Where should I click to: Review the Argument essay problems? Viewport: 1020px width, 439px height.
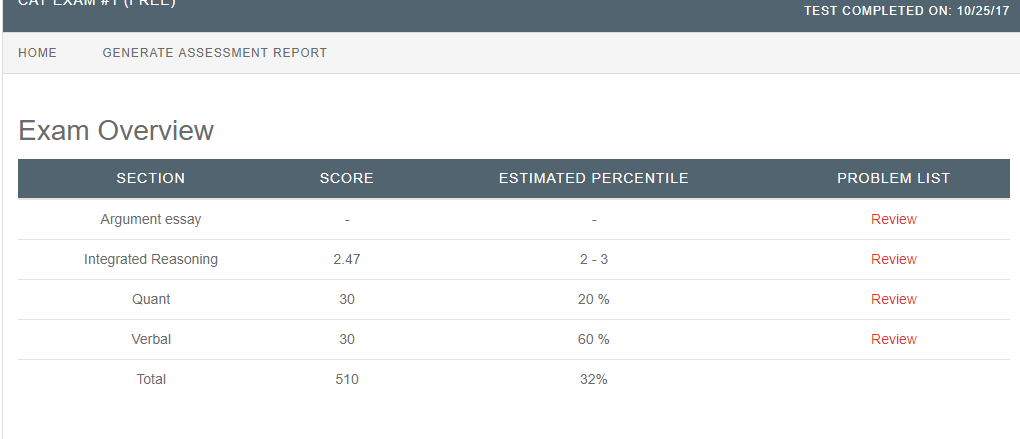click(x=893, y=219)
